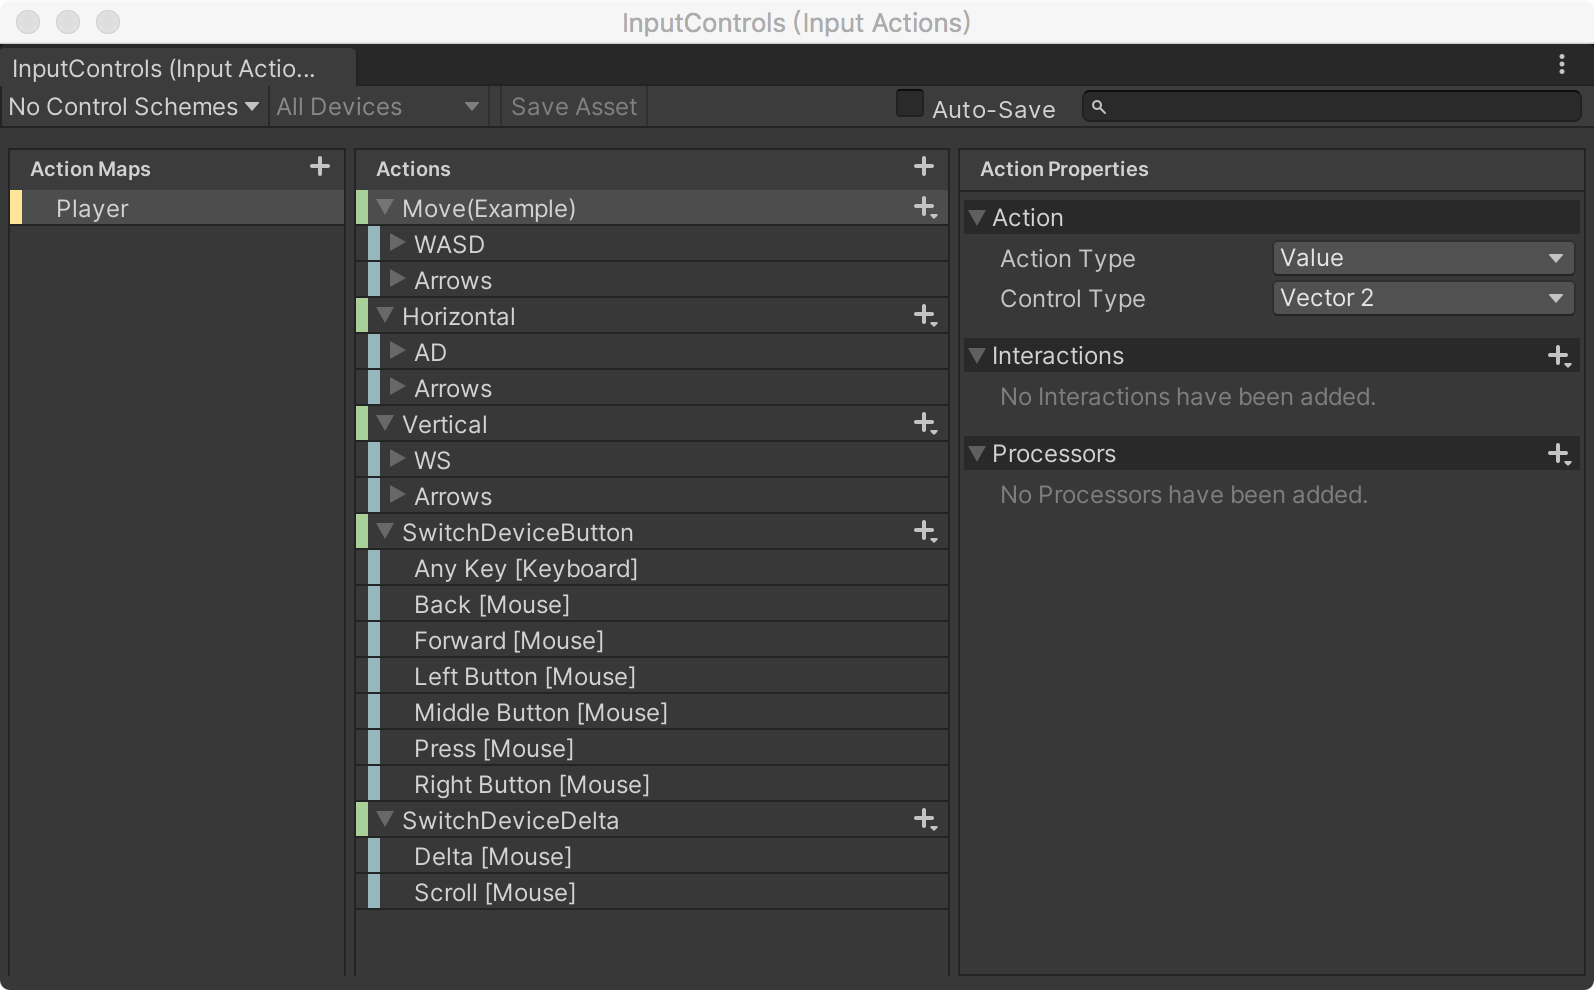
Task: Add a new Interaction via plus icon
Action: point(1558,356)
